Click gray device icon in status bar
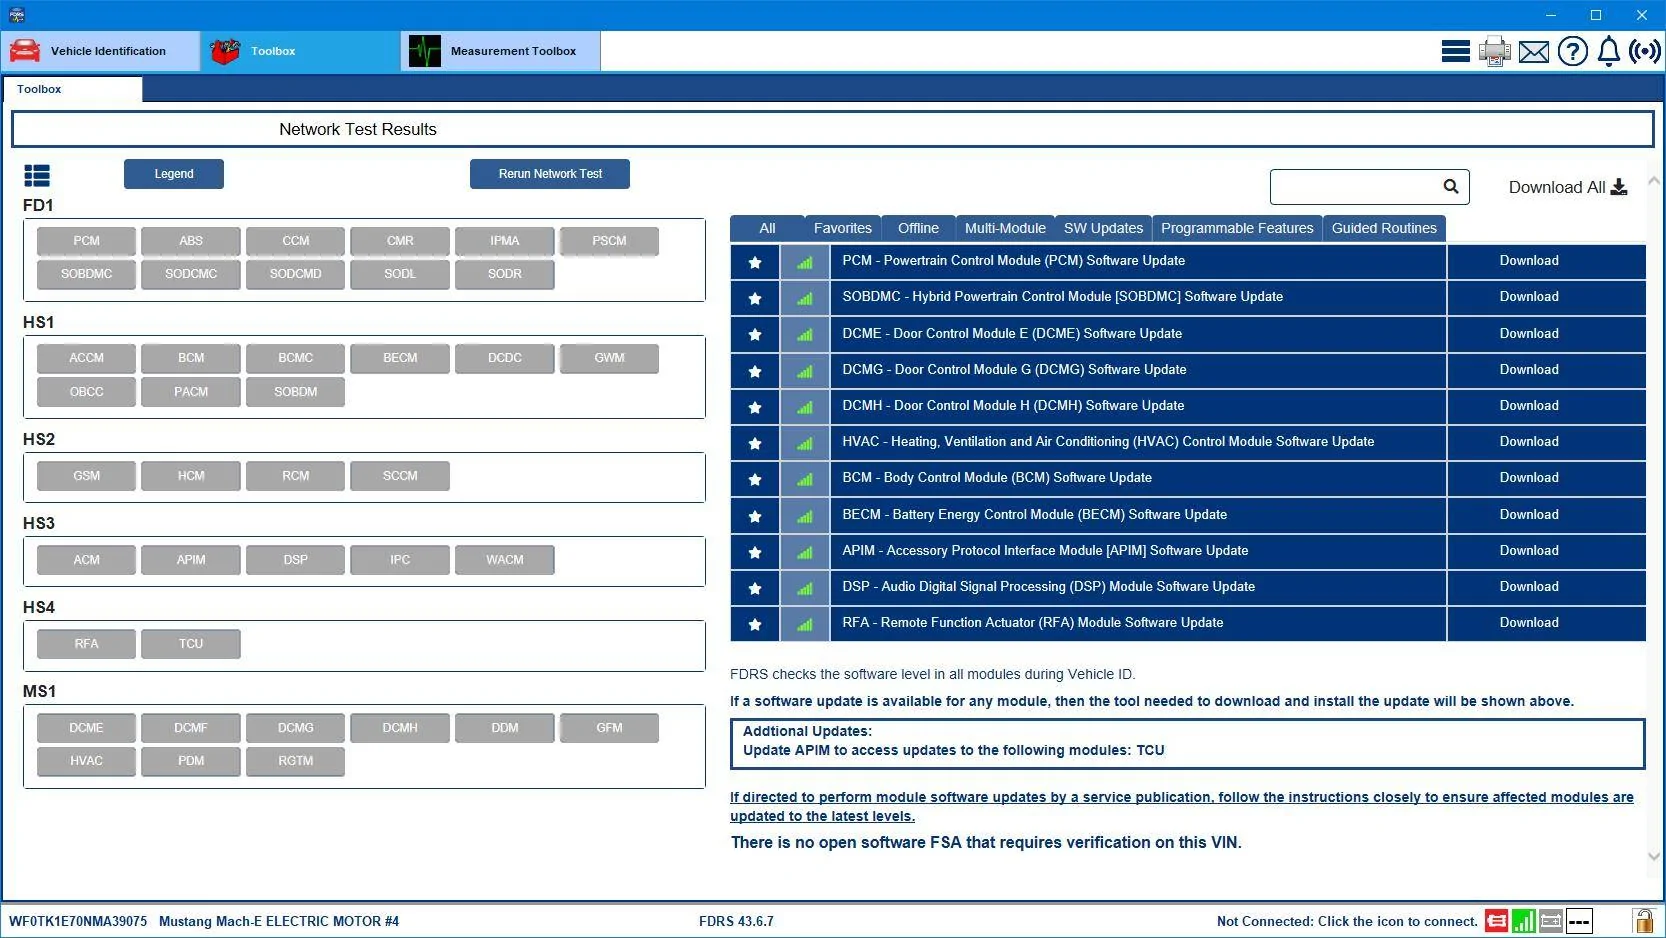This screenshot has width=1666, height=938. [1551, 921]
